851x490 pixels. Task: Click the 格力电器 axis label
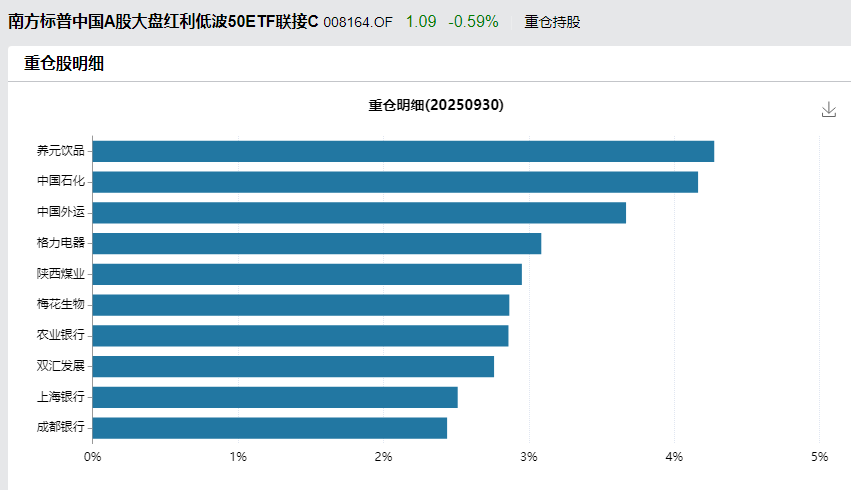[x=61, y=243]
